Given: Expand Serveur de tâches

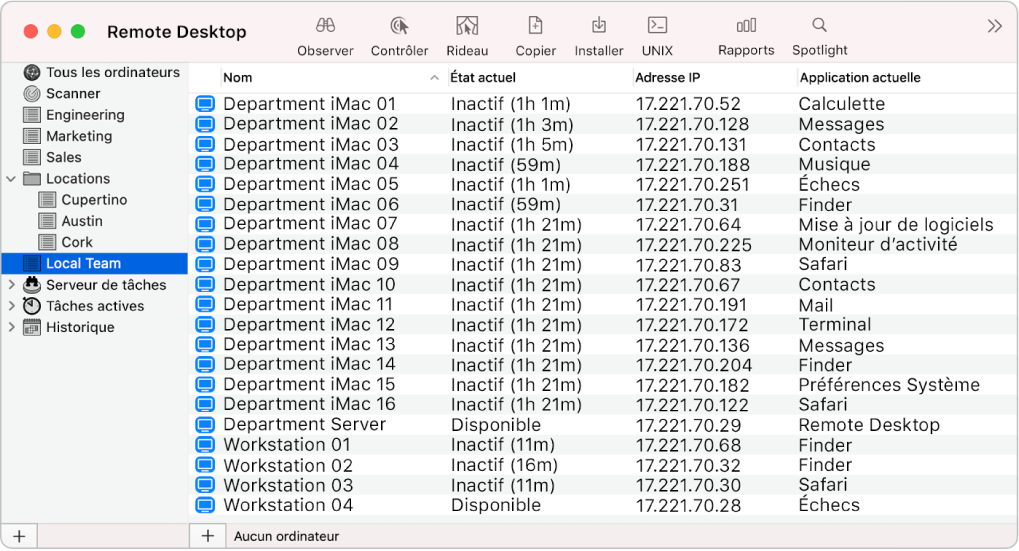Looking at the screenshot, I should [x=11, y=285].
